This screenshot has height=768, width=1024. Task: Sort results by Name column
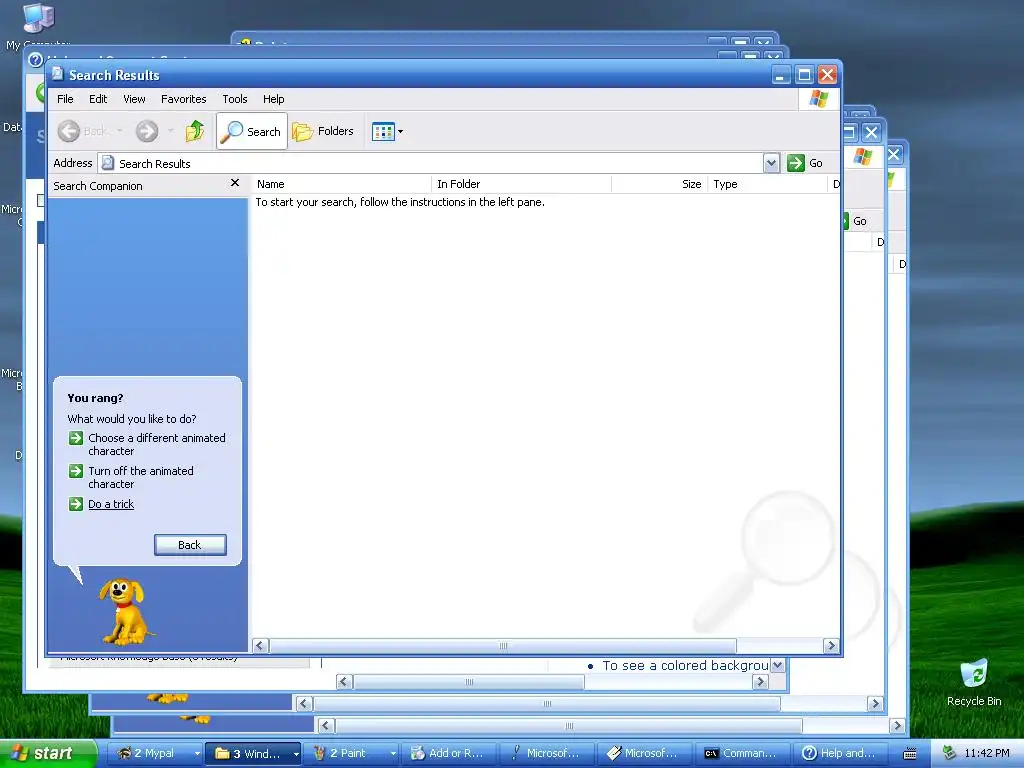[342, 184]
